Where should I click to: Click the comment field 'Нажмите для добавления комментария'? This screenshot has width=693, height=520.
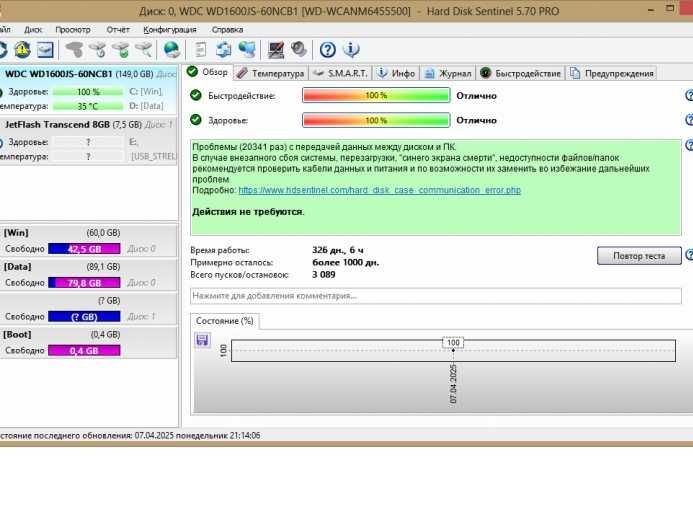click(x=436, y=296)
